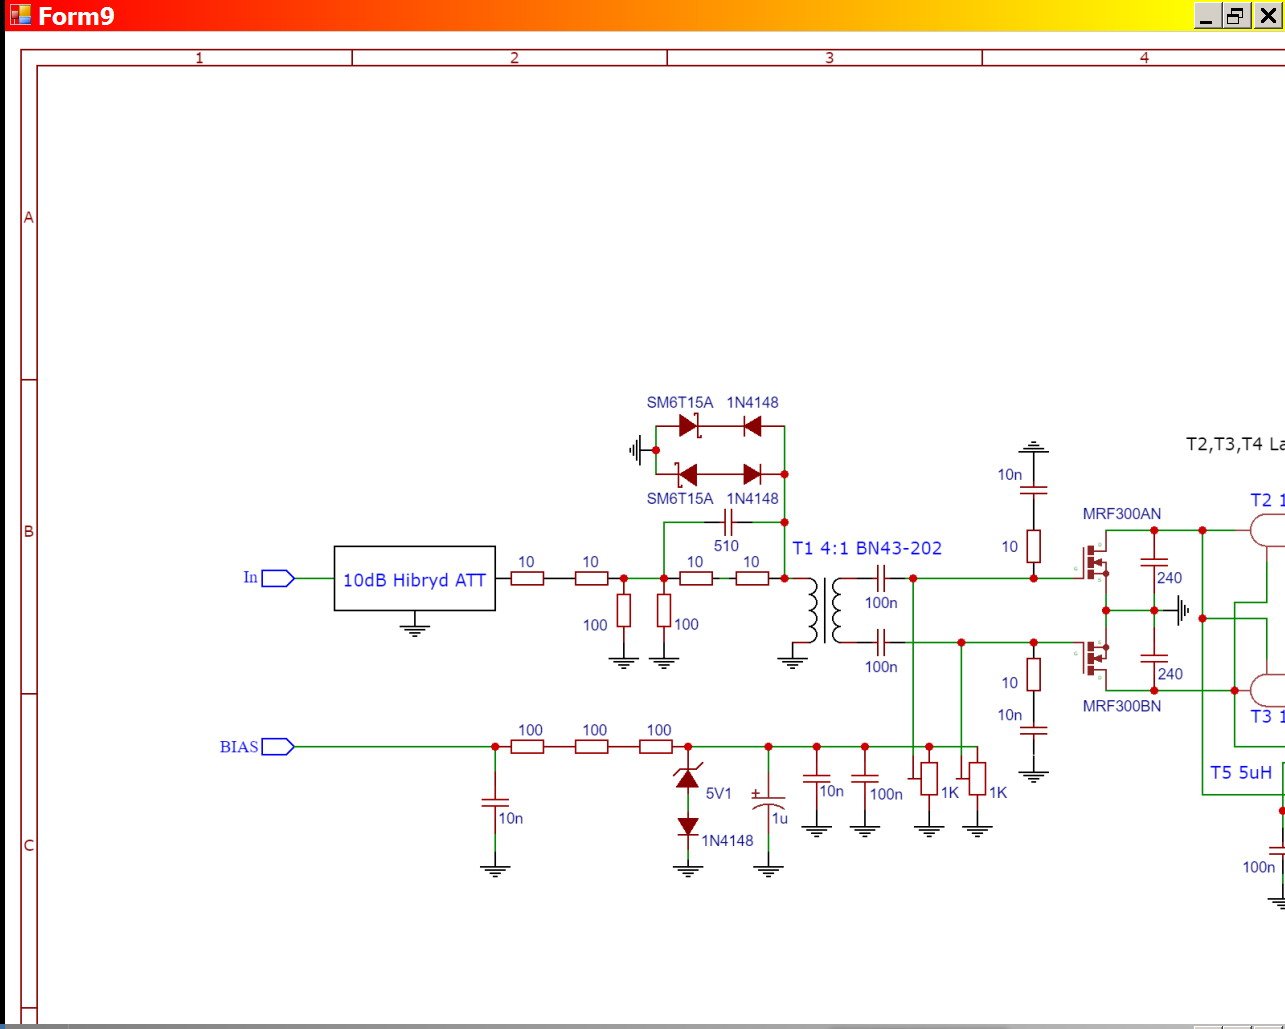The image size is (1285, 1029).
Task: Click ground symbol under 10dB Hibryd ATT
Action: 414,628
